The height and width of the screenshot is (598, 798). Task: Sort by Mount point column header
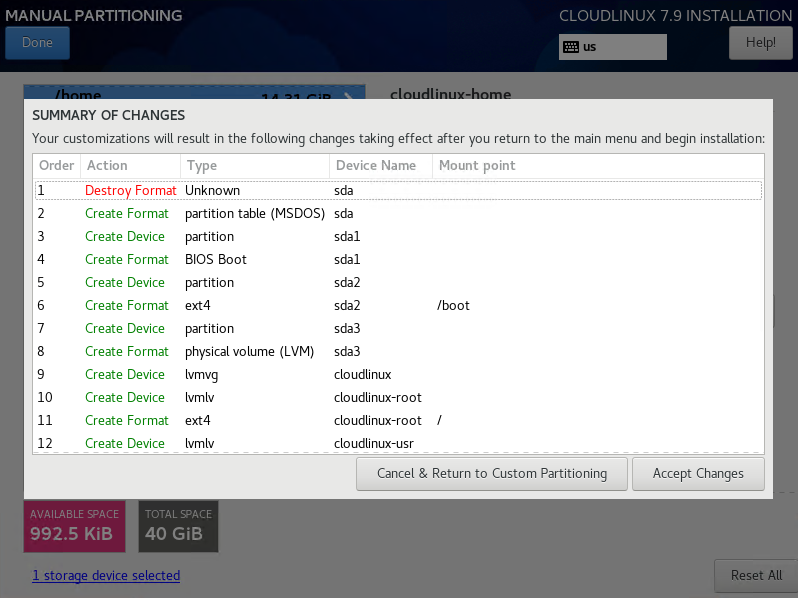pyautogui.click(x=598, y=166)
